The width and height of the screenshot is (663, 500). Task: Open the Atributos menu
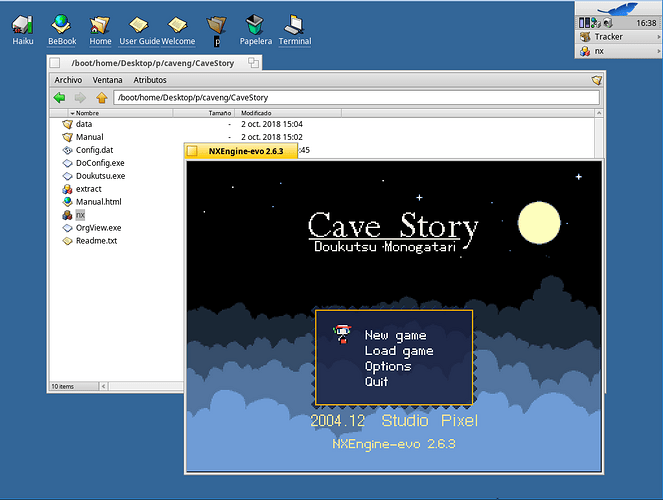coord(150,80)
